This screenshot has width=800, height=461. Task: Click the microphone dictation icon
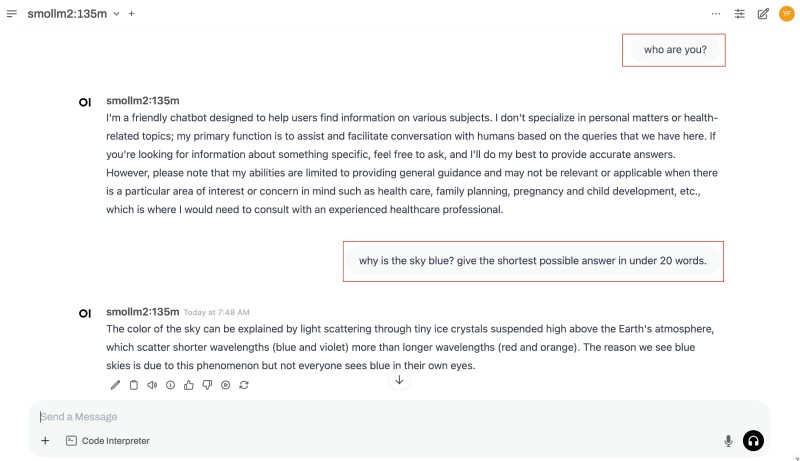tap(728, 441)
